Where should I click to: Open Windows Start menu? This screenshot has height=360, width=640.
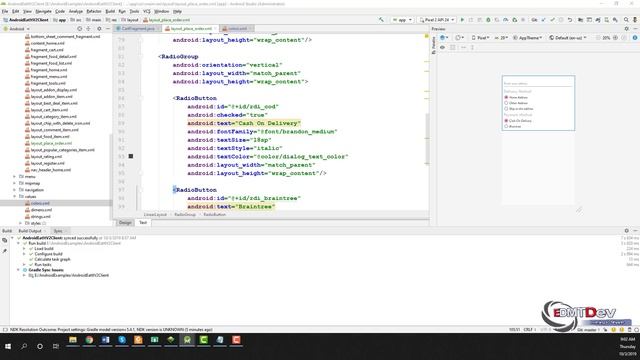8,346
